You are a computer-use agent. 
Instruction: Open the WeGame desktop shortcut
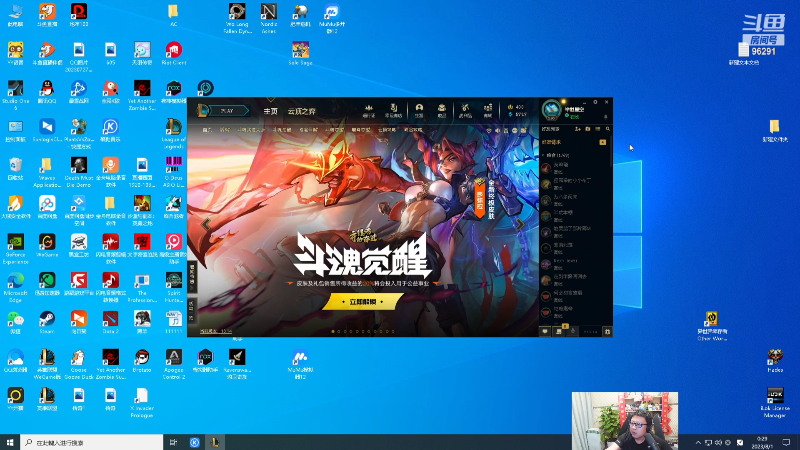pyautogui.click(x=47, y=245)
